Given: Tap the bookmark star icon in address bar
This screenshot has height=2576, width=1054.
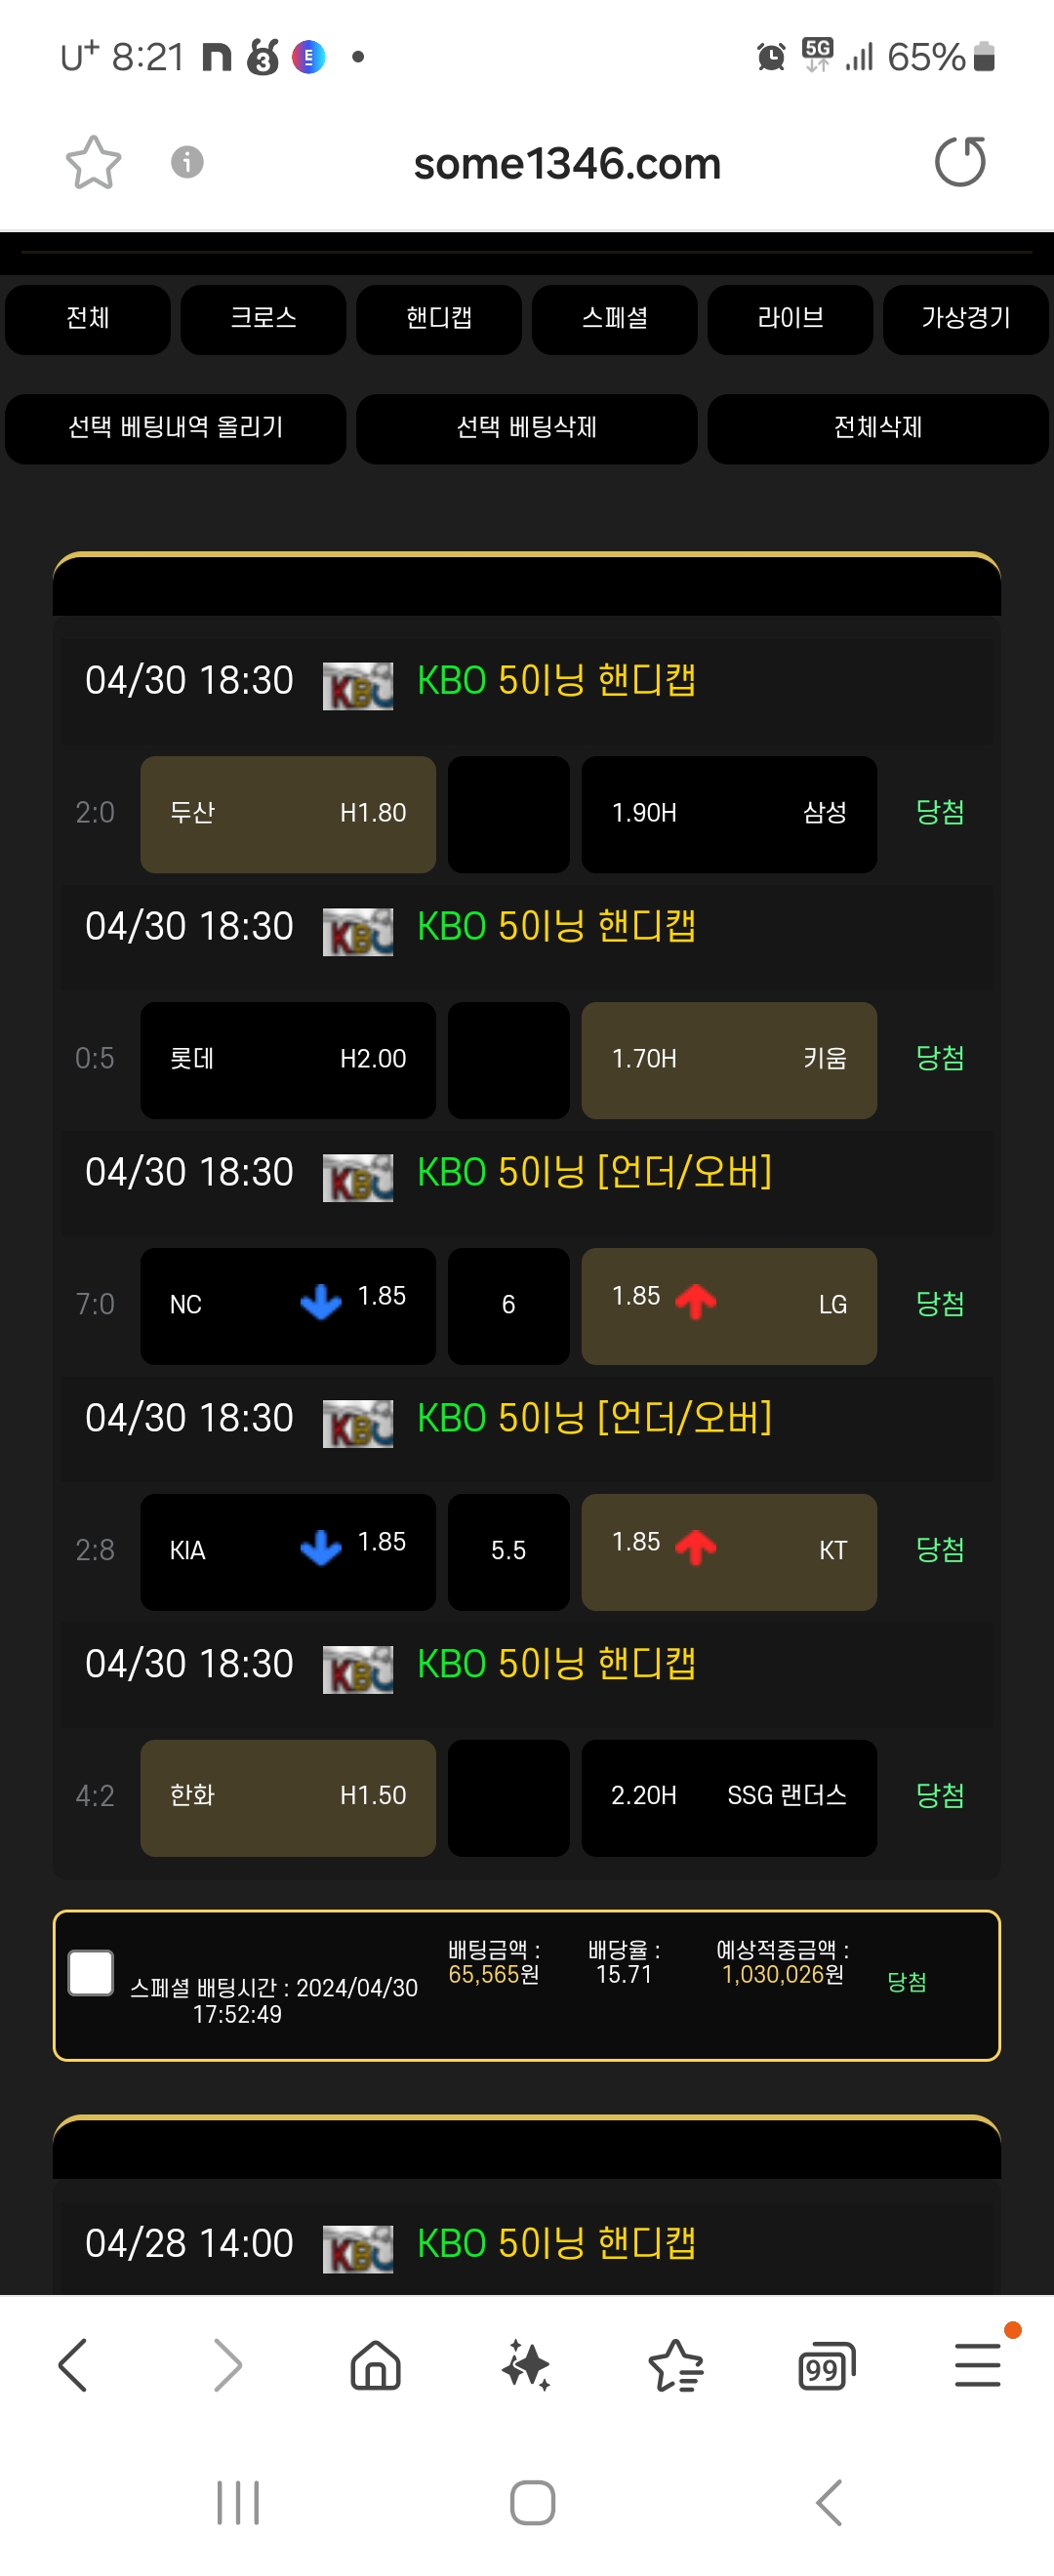Looking at the screenshot, I should pyautogui.click(x=93, y=162).
